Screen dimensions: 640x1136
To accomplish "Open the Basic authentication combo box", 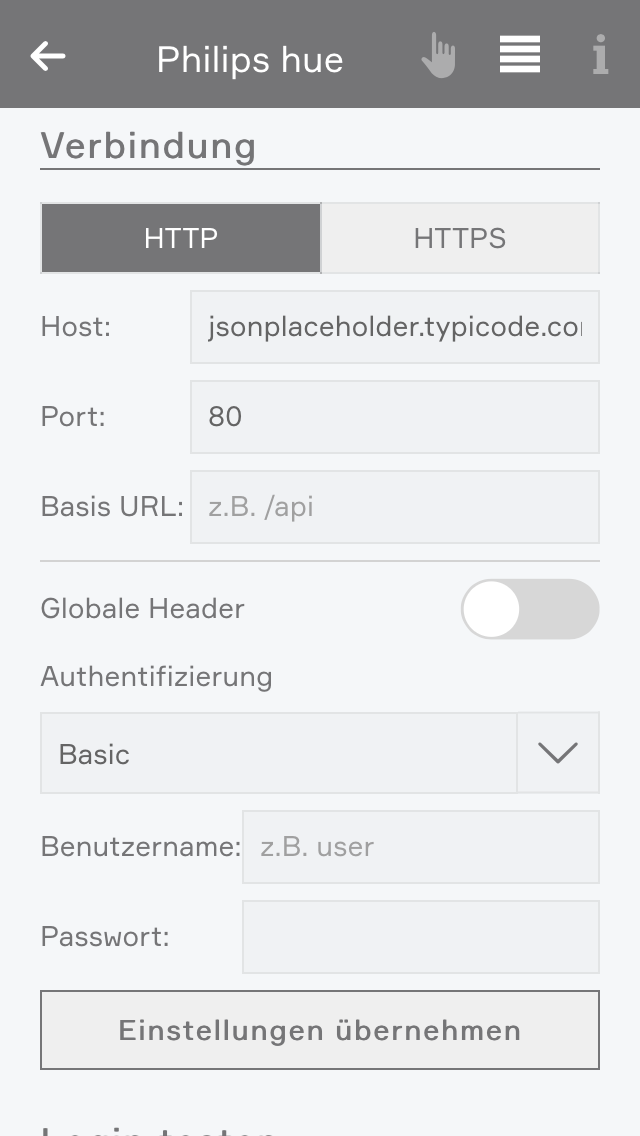I will click(279, 753).
